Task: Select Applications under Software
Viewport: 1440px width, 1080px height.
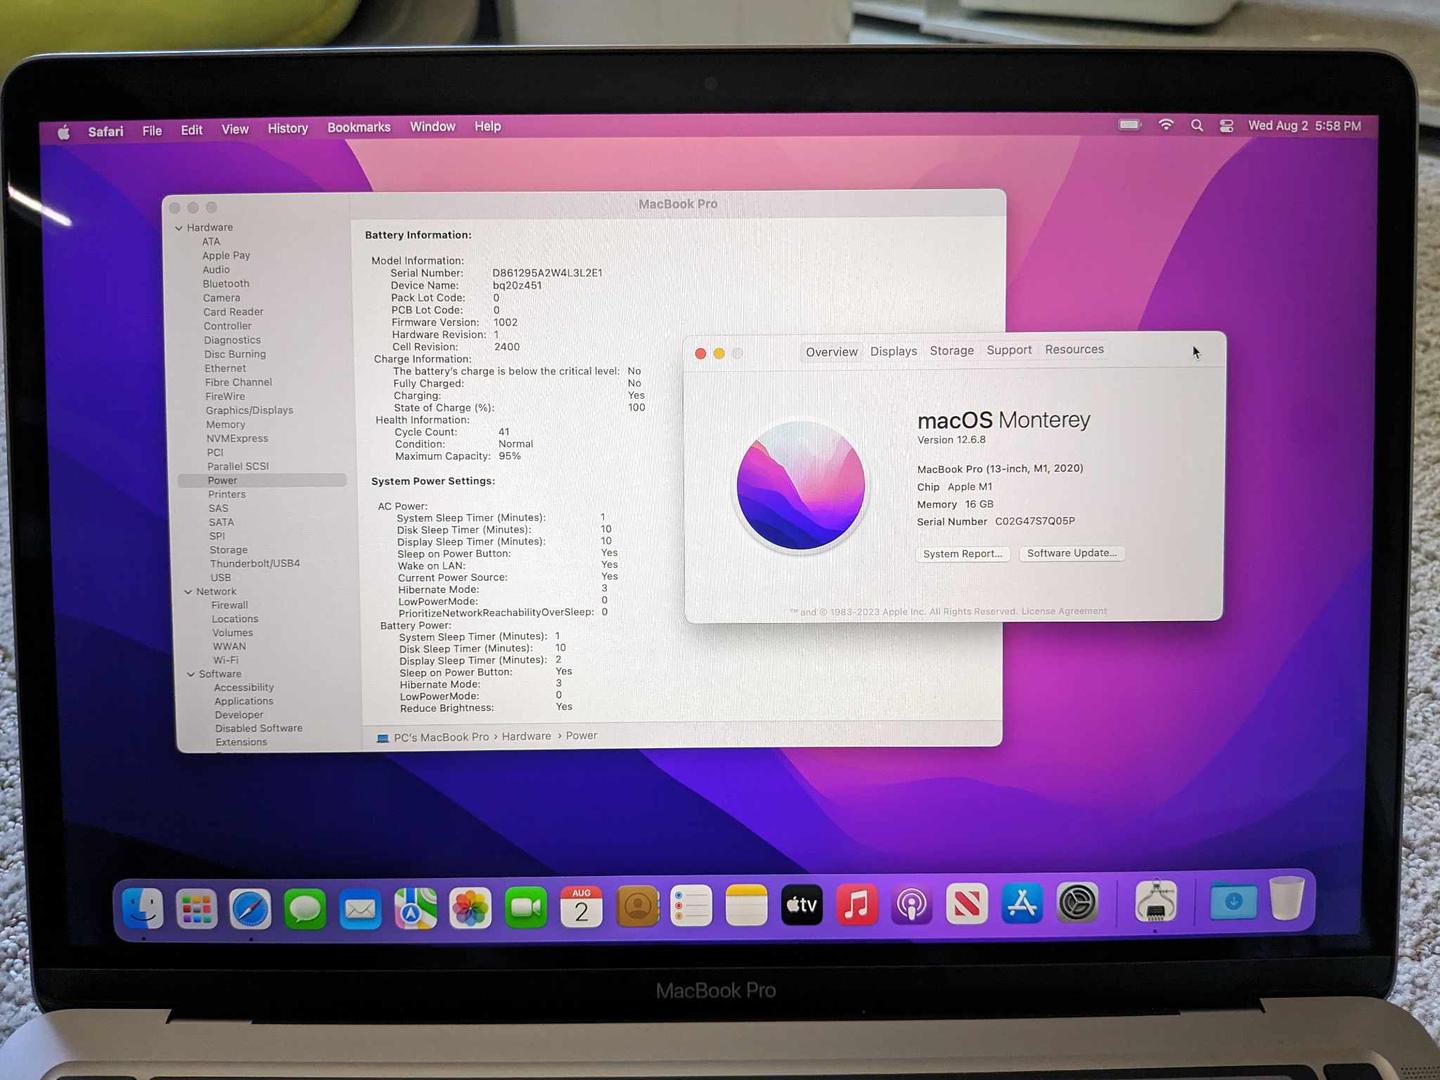Action: pyautogui.click(x=244, y=701)
